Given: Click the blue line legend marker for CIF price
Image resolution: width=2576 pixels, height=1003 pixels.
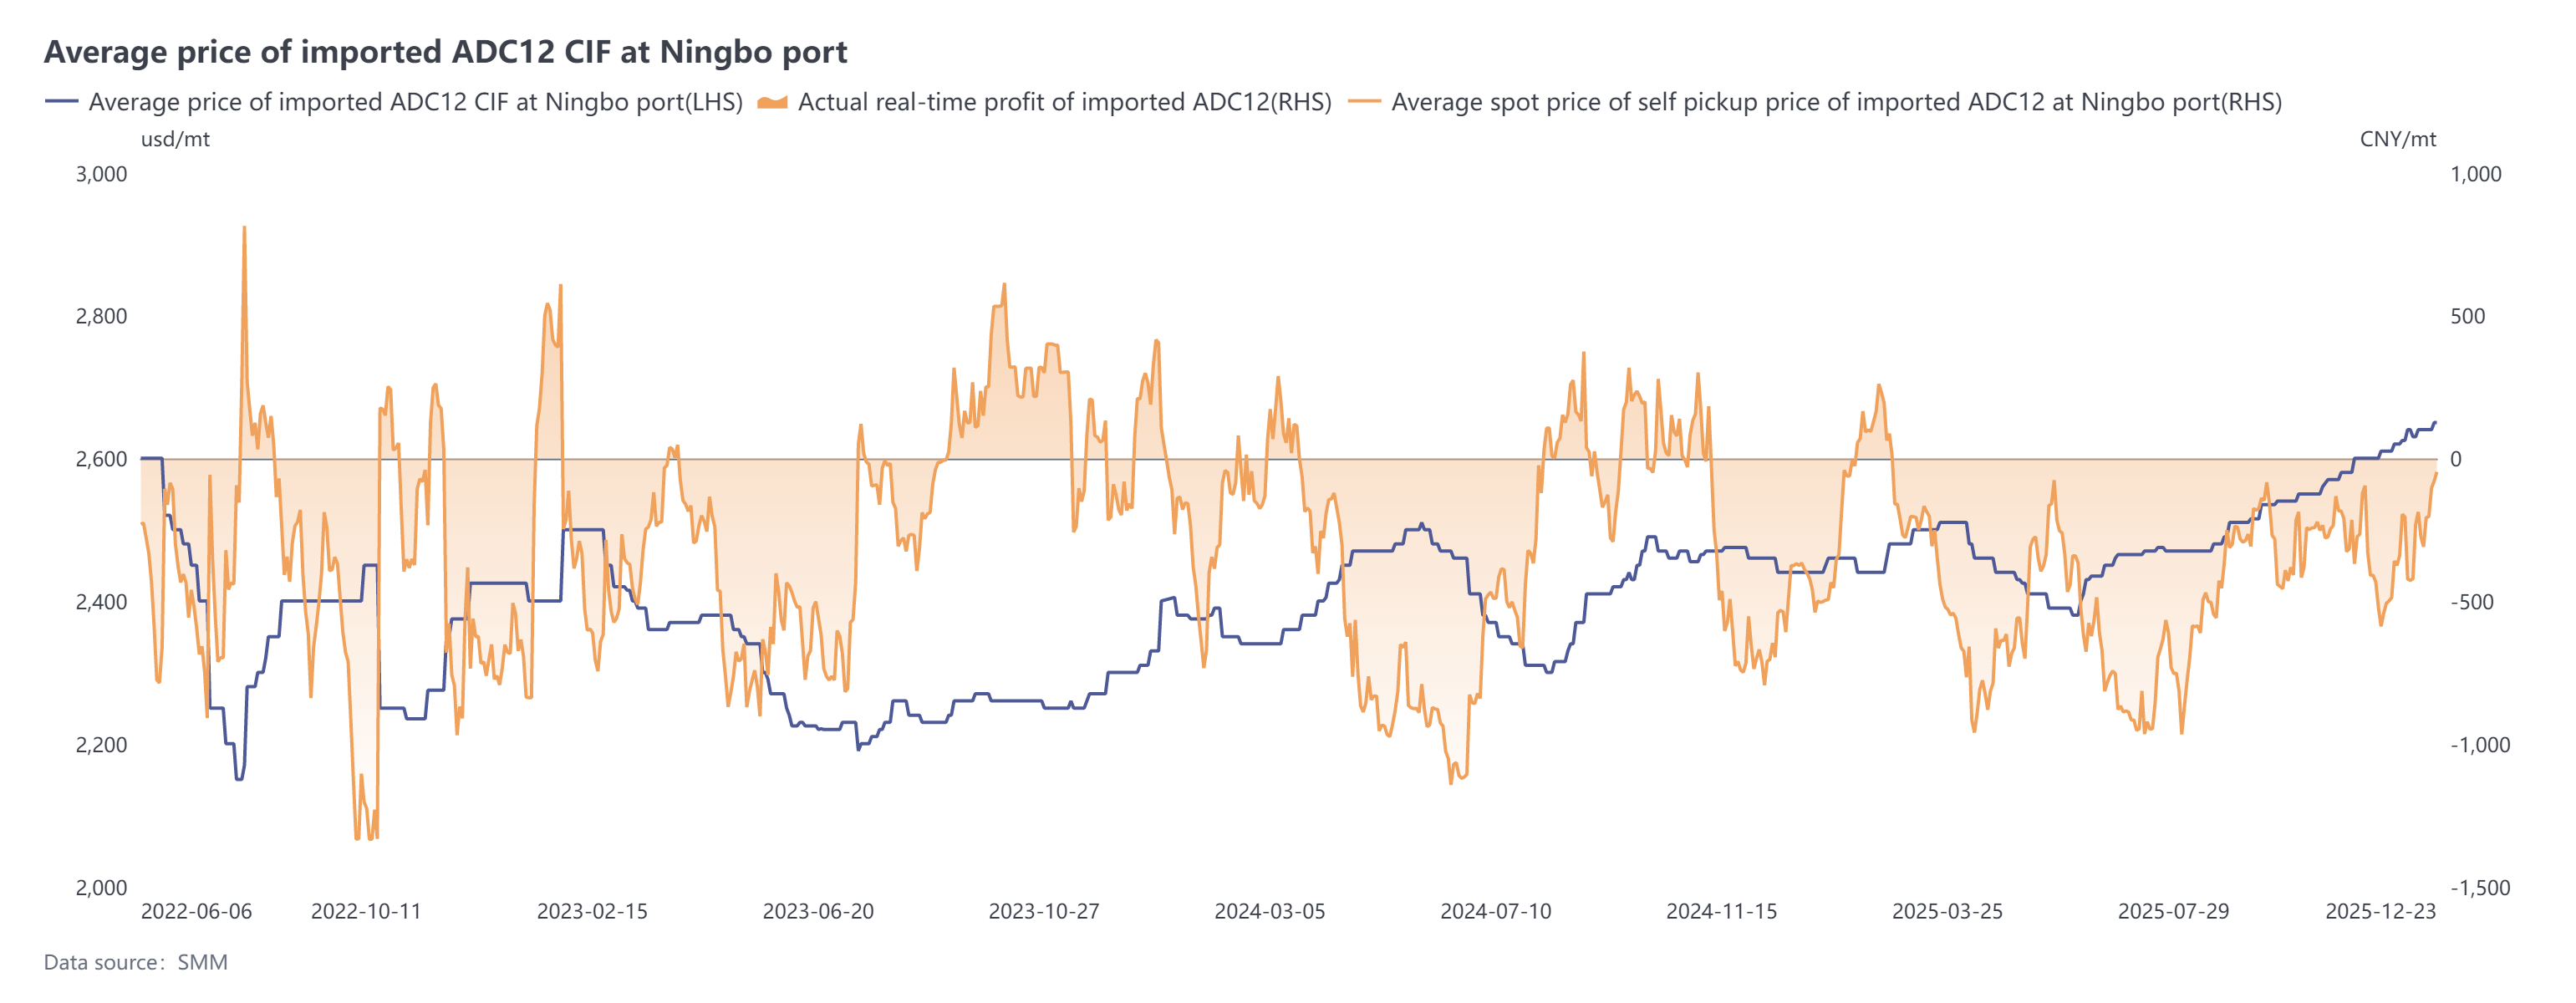Looking at the screenshot, I should 62,102.
